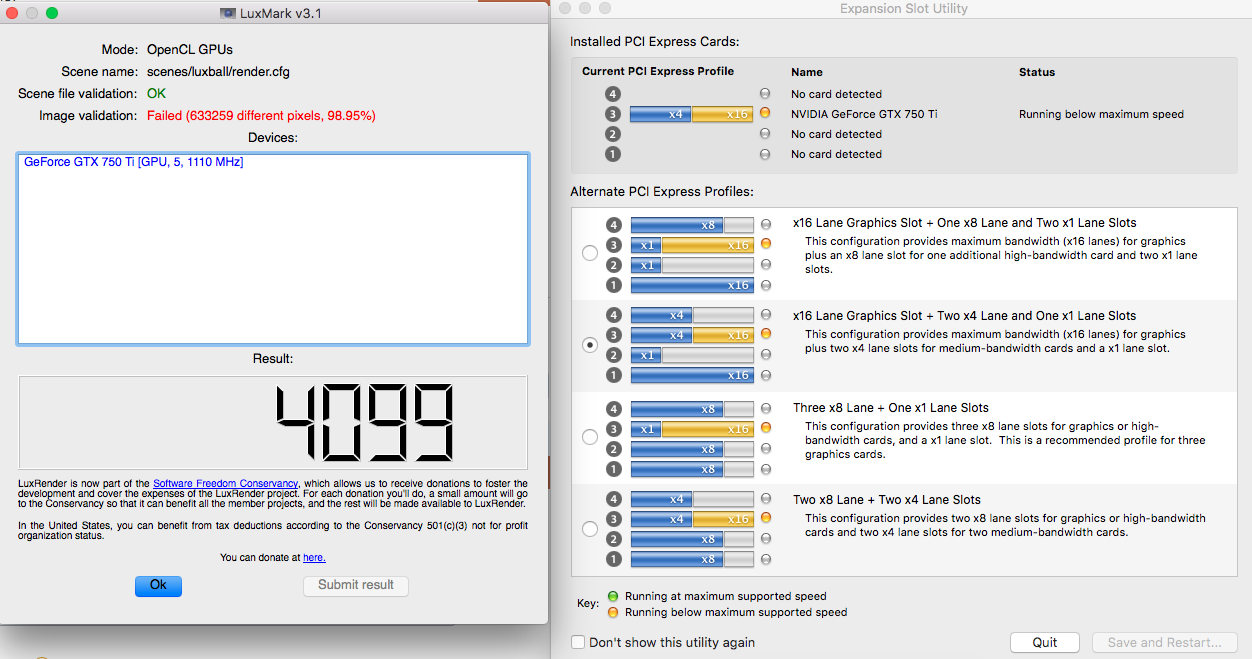
Task: Click the slot 1 x8 bar in the Two x8 Lane + Two x4 profile
Action: click(x=692, y=559)
